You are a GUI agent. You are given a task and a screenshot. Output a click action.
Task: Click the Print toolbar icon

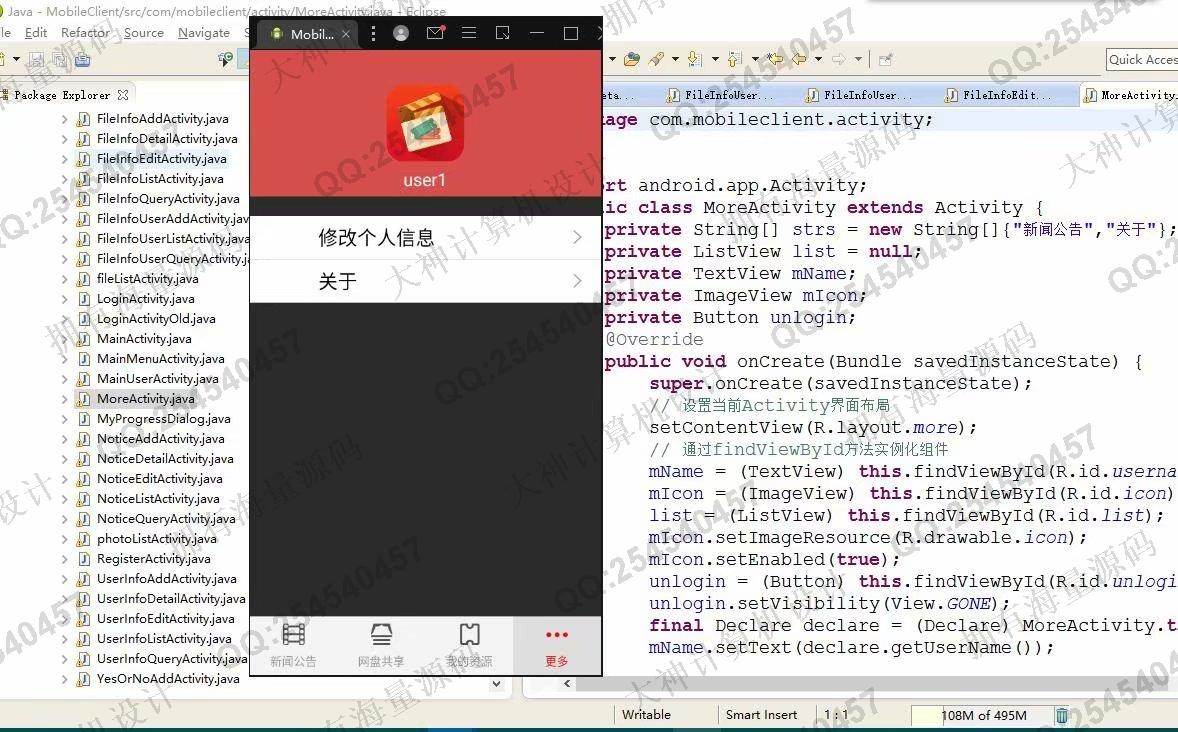[x=82, y=59]
